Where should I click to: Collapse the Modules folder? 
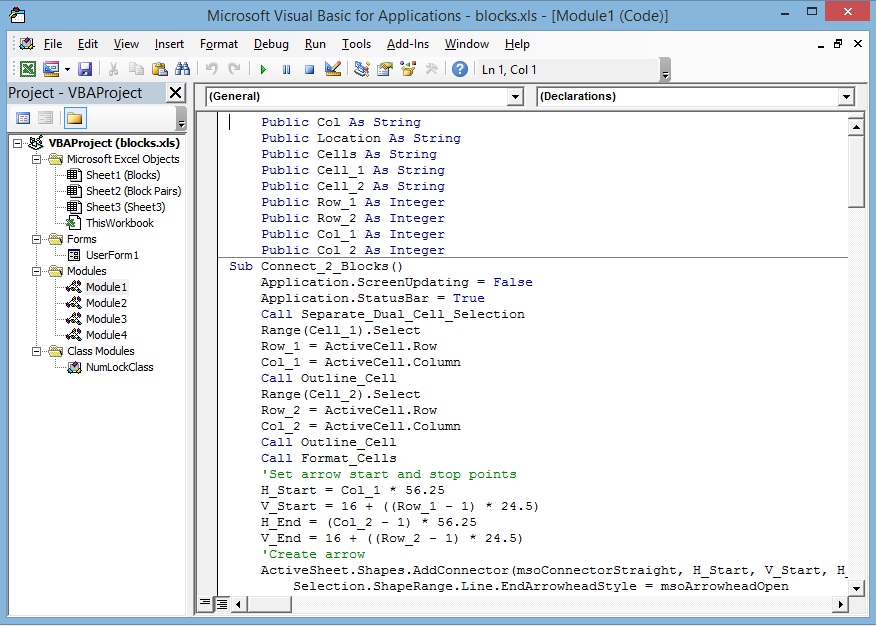[36, 271]
